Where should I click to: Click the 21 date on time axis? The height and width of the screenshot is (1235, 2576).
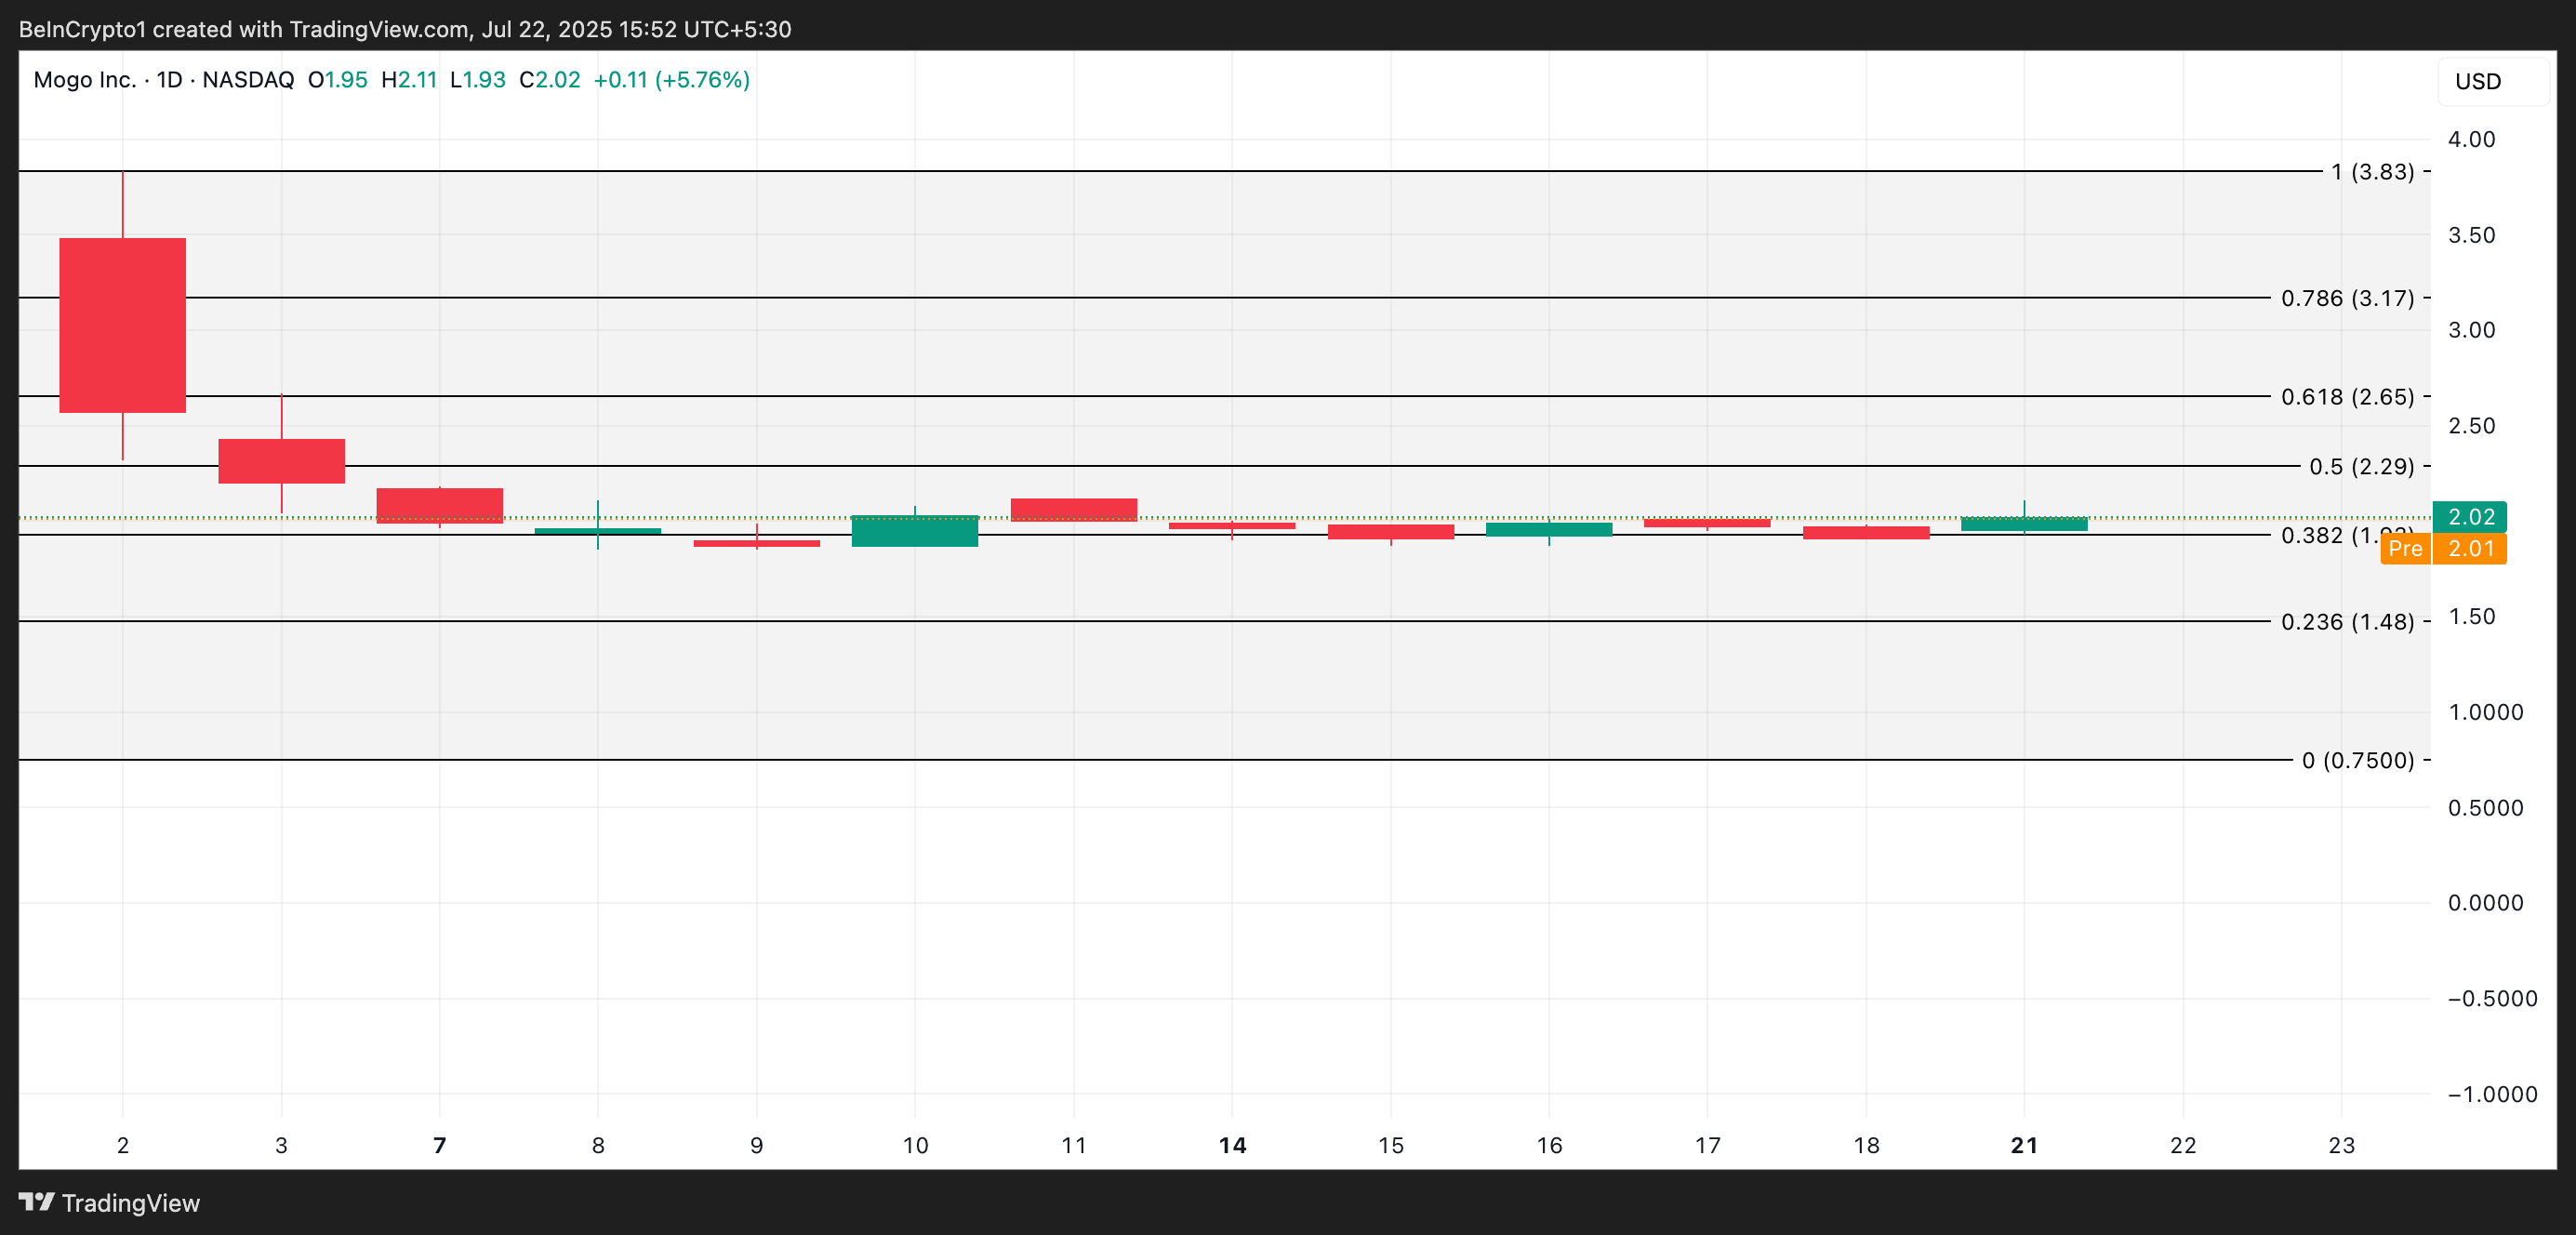(2024, 1145)
